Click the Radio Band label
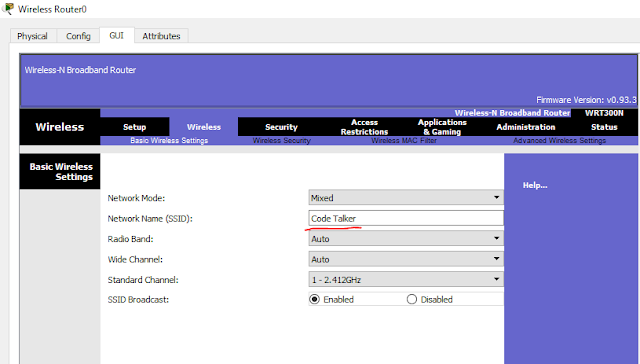640x364 pixels. tap(130, 239)
